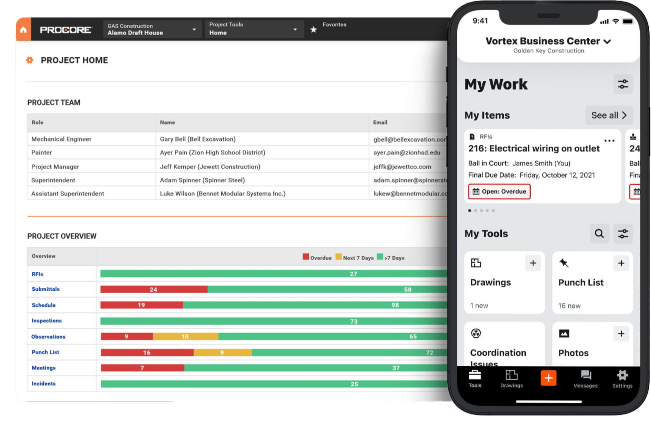Switch to the Messages tab in bottom bar
The image size is (651, 435).
click(x=585, y=379)
